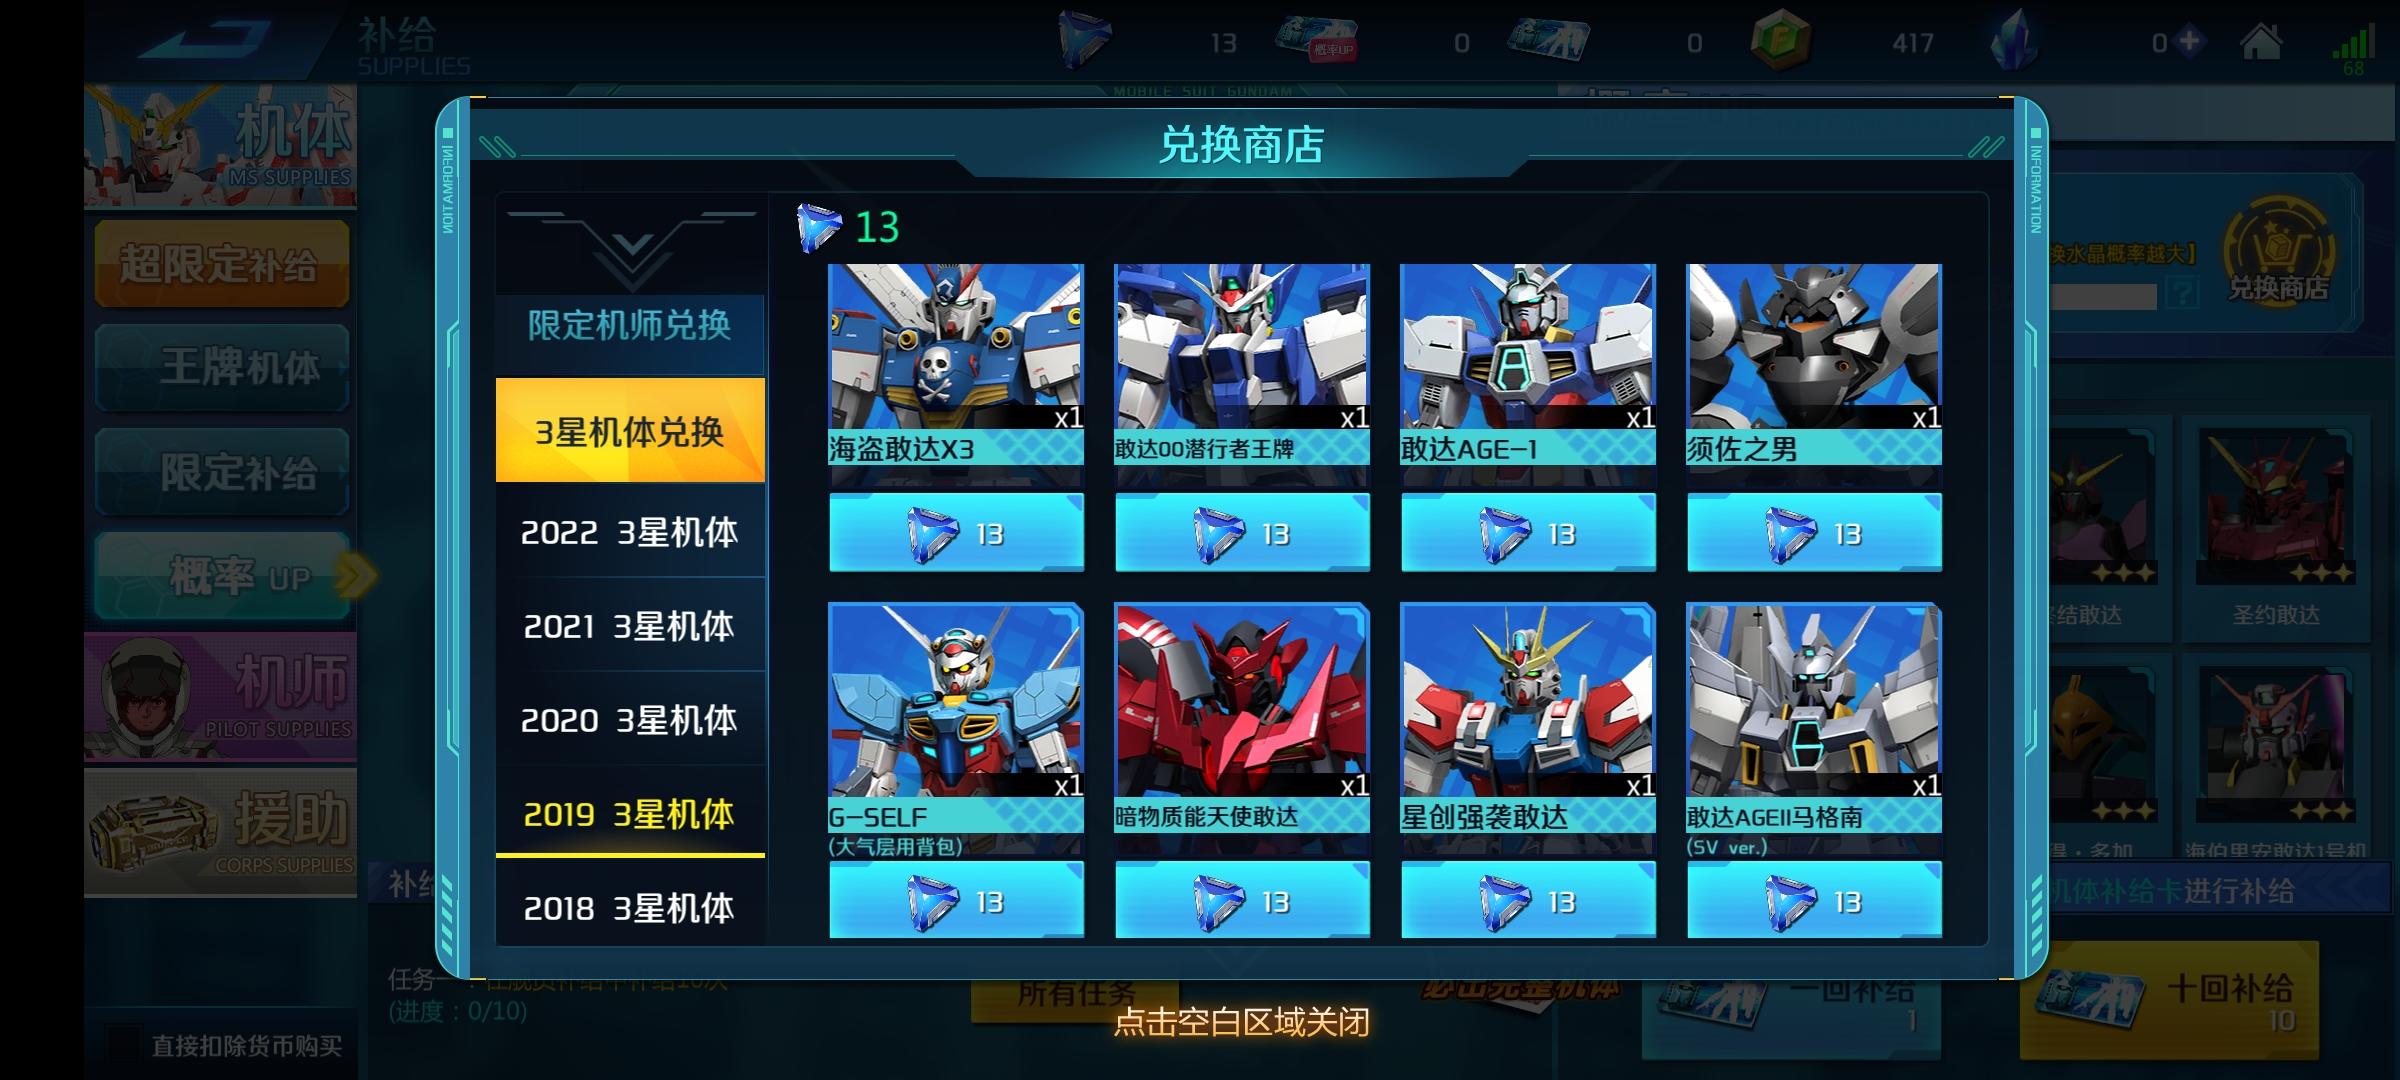Select the 2020 3星机体 tab
The width and height of the screenshot is (2400, 1080).
[630, 719]
